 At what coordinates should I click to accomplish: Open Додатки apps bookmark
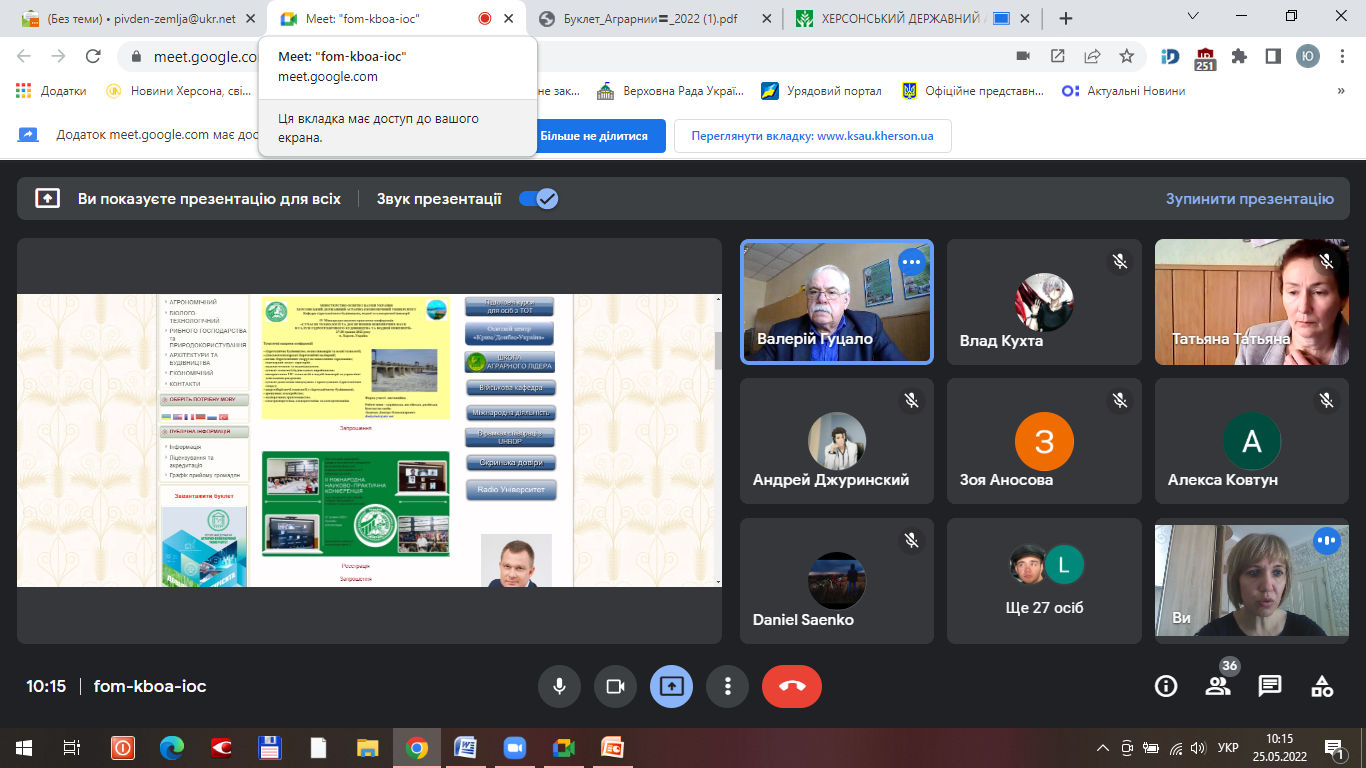pyautogui.click(x=52, y=91)
